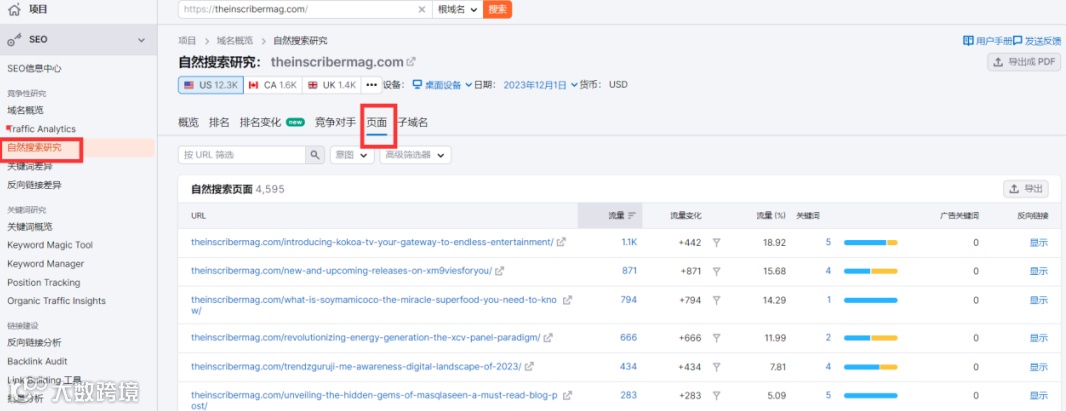
Task: Click filter icon in +871 row
Action: [x=716, y=270]
